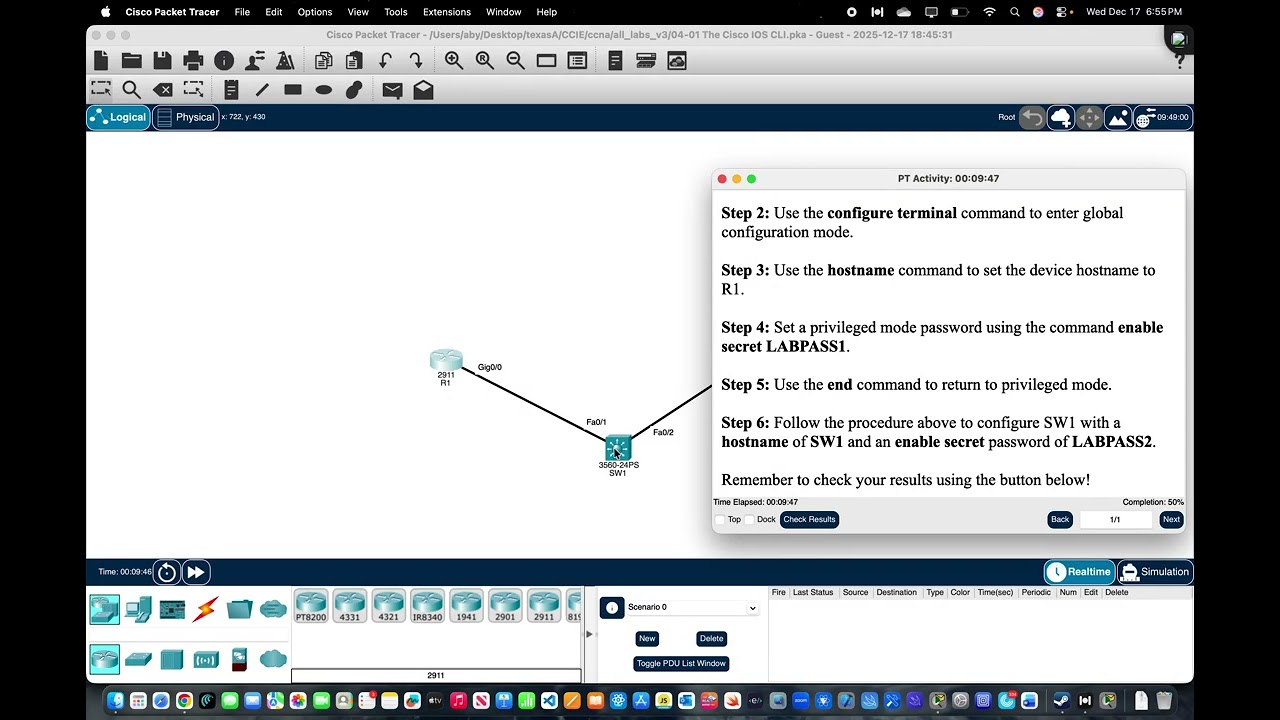Open the Tools menu
1280x720 pixels.
click(396, 12)
